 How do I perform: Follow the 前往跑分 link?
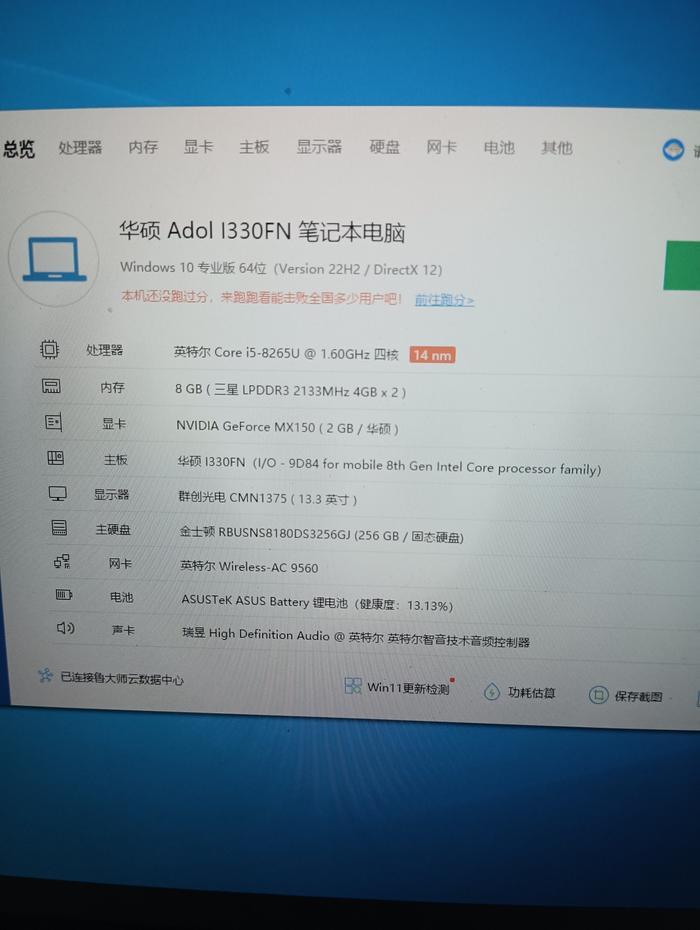(444, 300)
